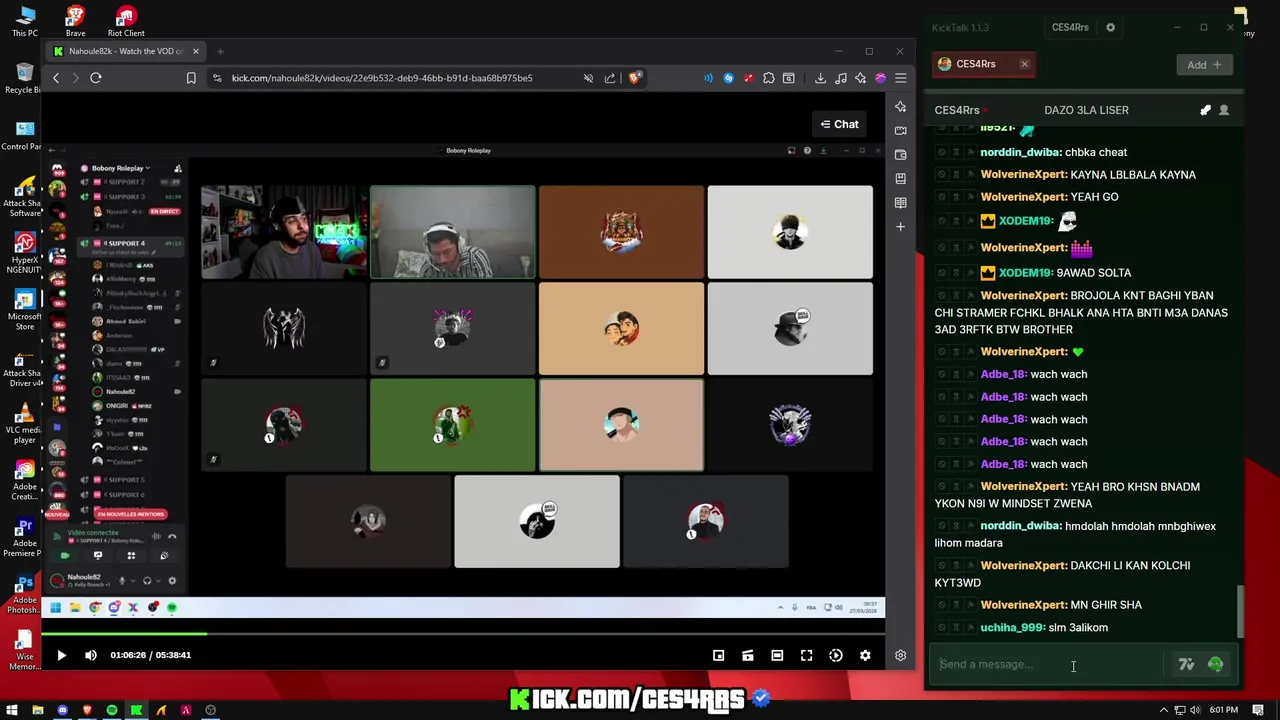The image size is (1280, 720).
Task: Add a new chatroom in KickTalk
Action: (1204, 65)
